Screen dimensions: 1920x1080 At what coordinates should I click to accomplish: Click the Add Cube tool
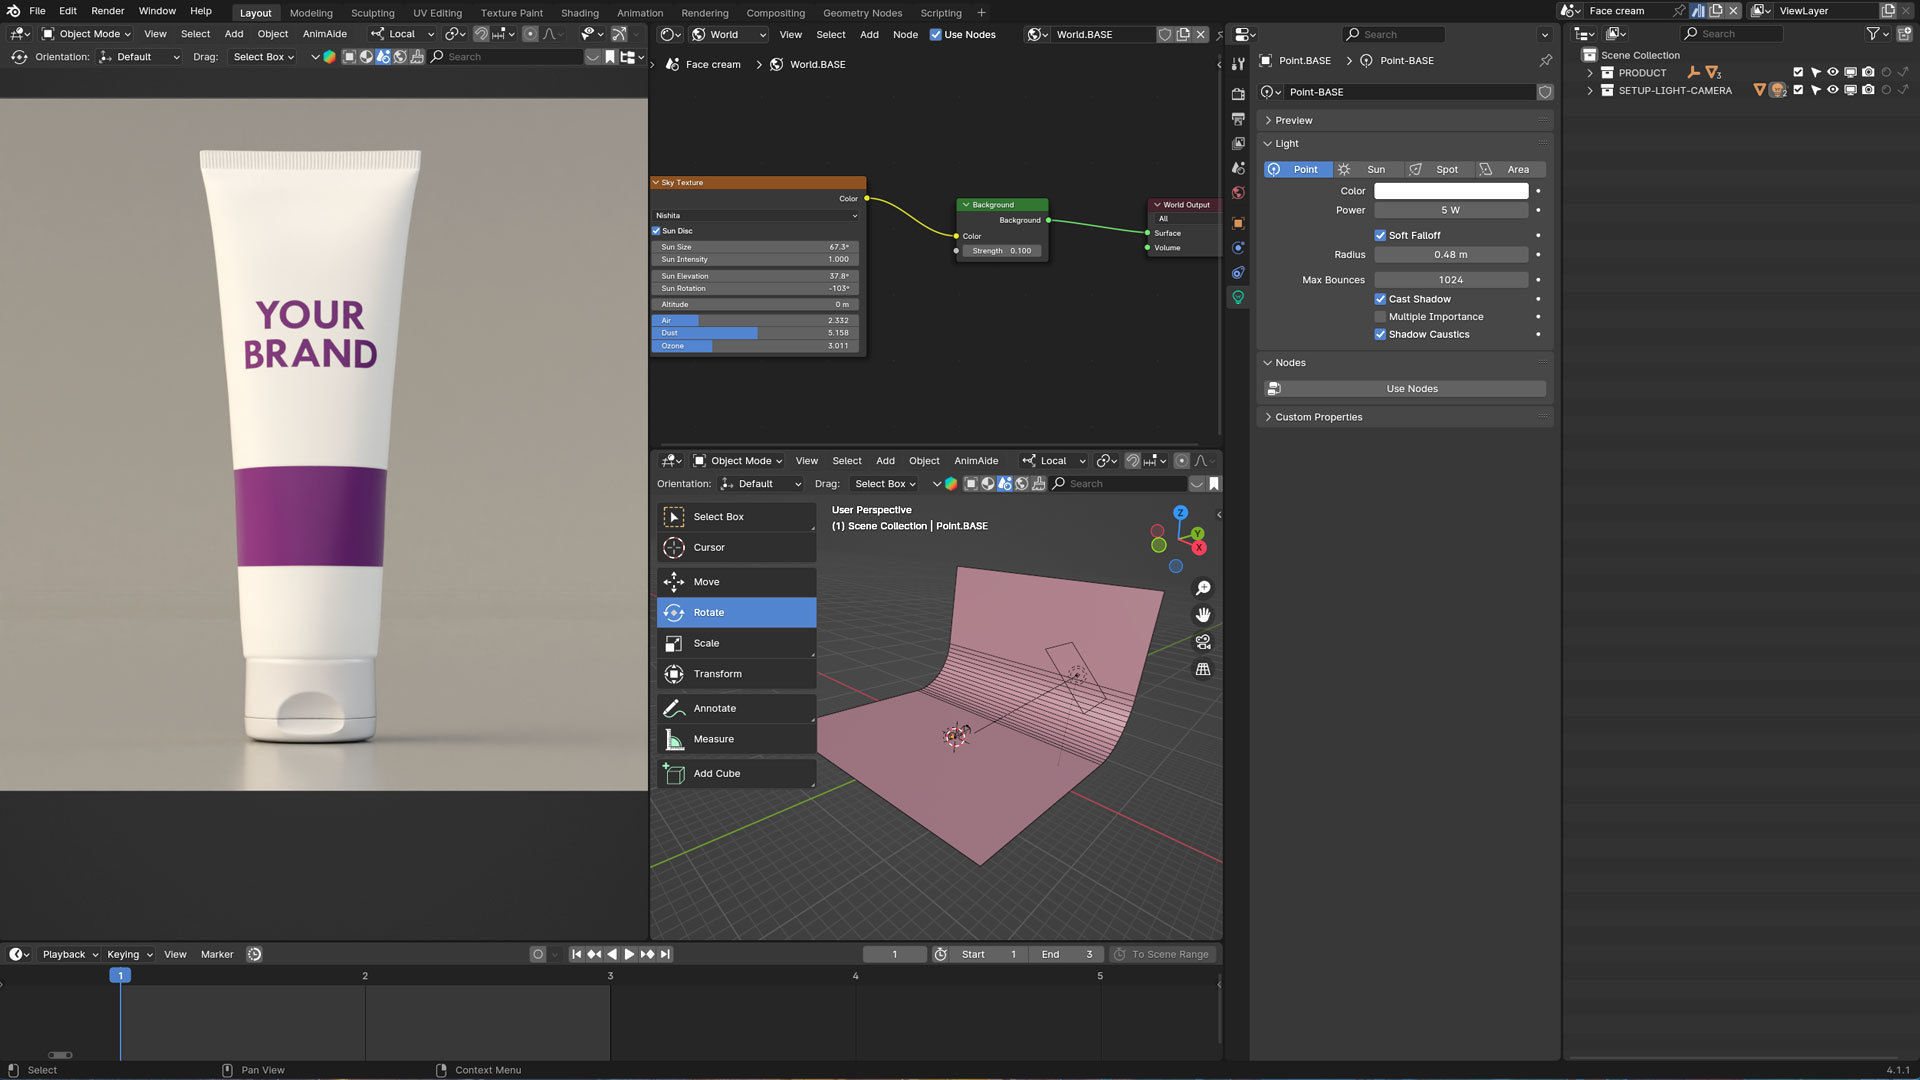735,773
